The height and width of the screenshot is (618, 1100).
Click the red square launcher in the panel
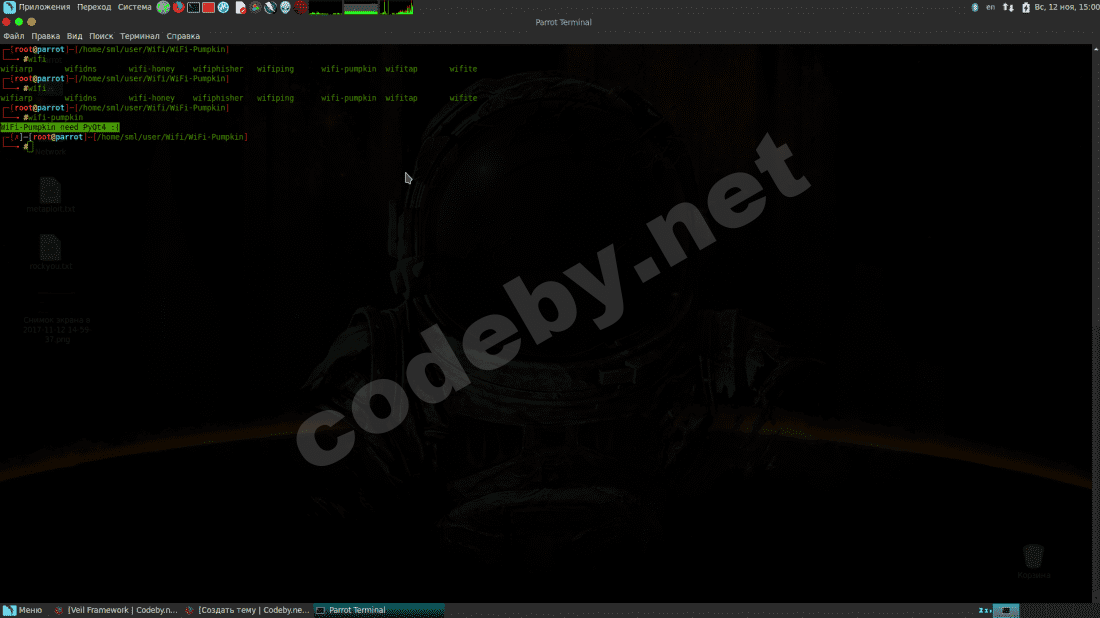pos(208,8)
